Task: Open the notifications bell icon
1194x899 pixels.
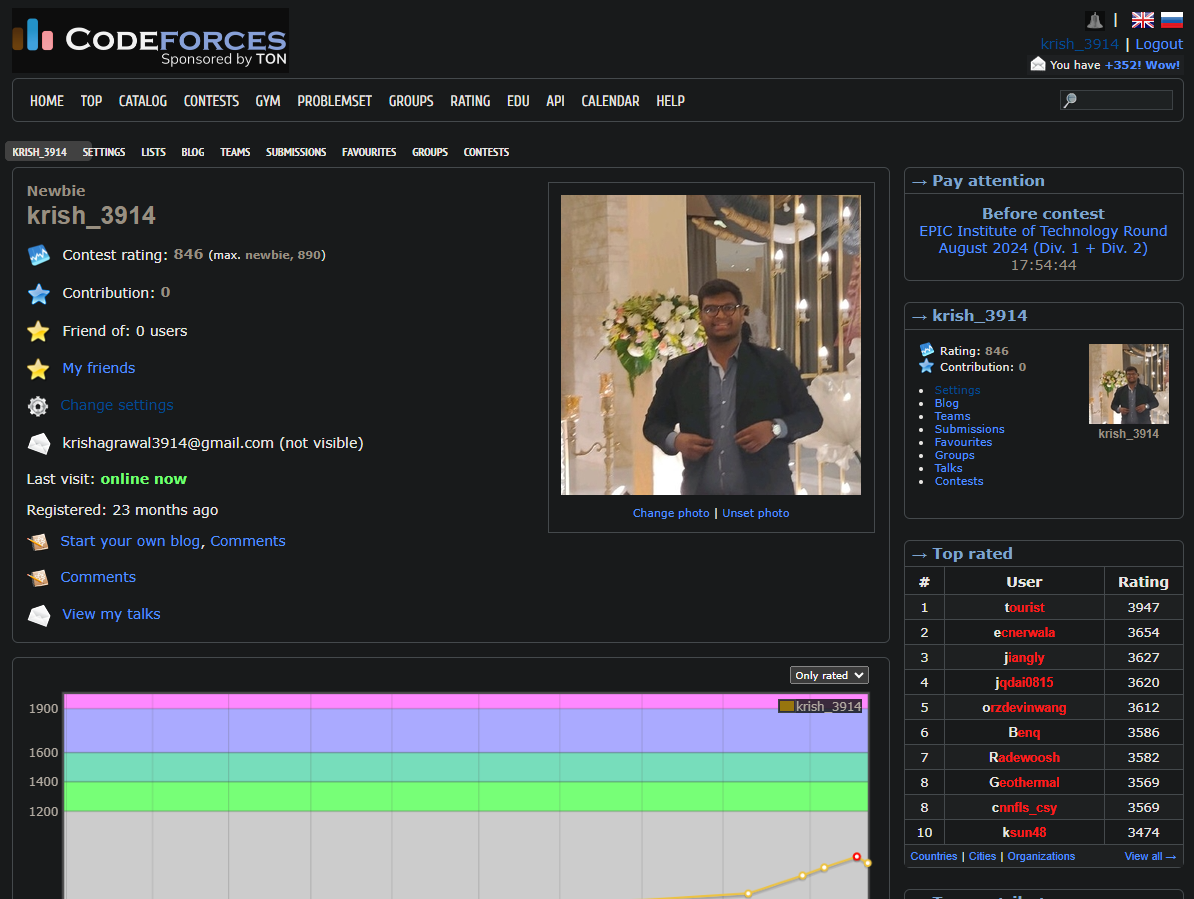Action: 1094,20
